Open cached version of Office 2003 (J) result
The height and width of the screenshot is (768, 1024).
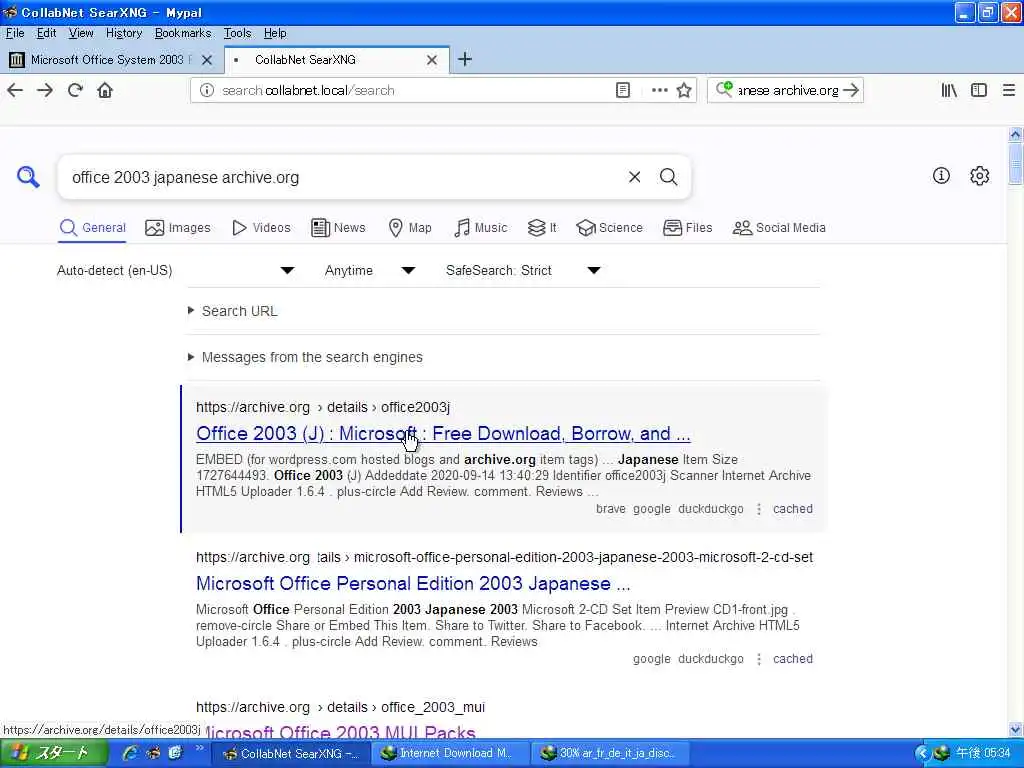[792, 509]
